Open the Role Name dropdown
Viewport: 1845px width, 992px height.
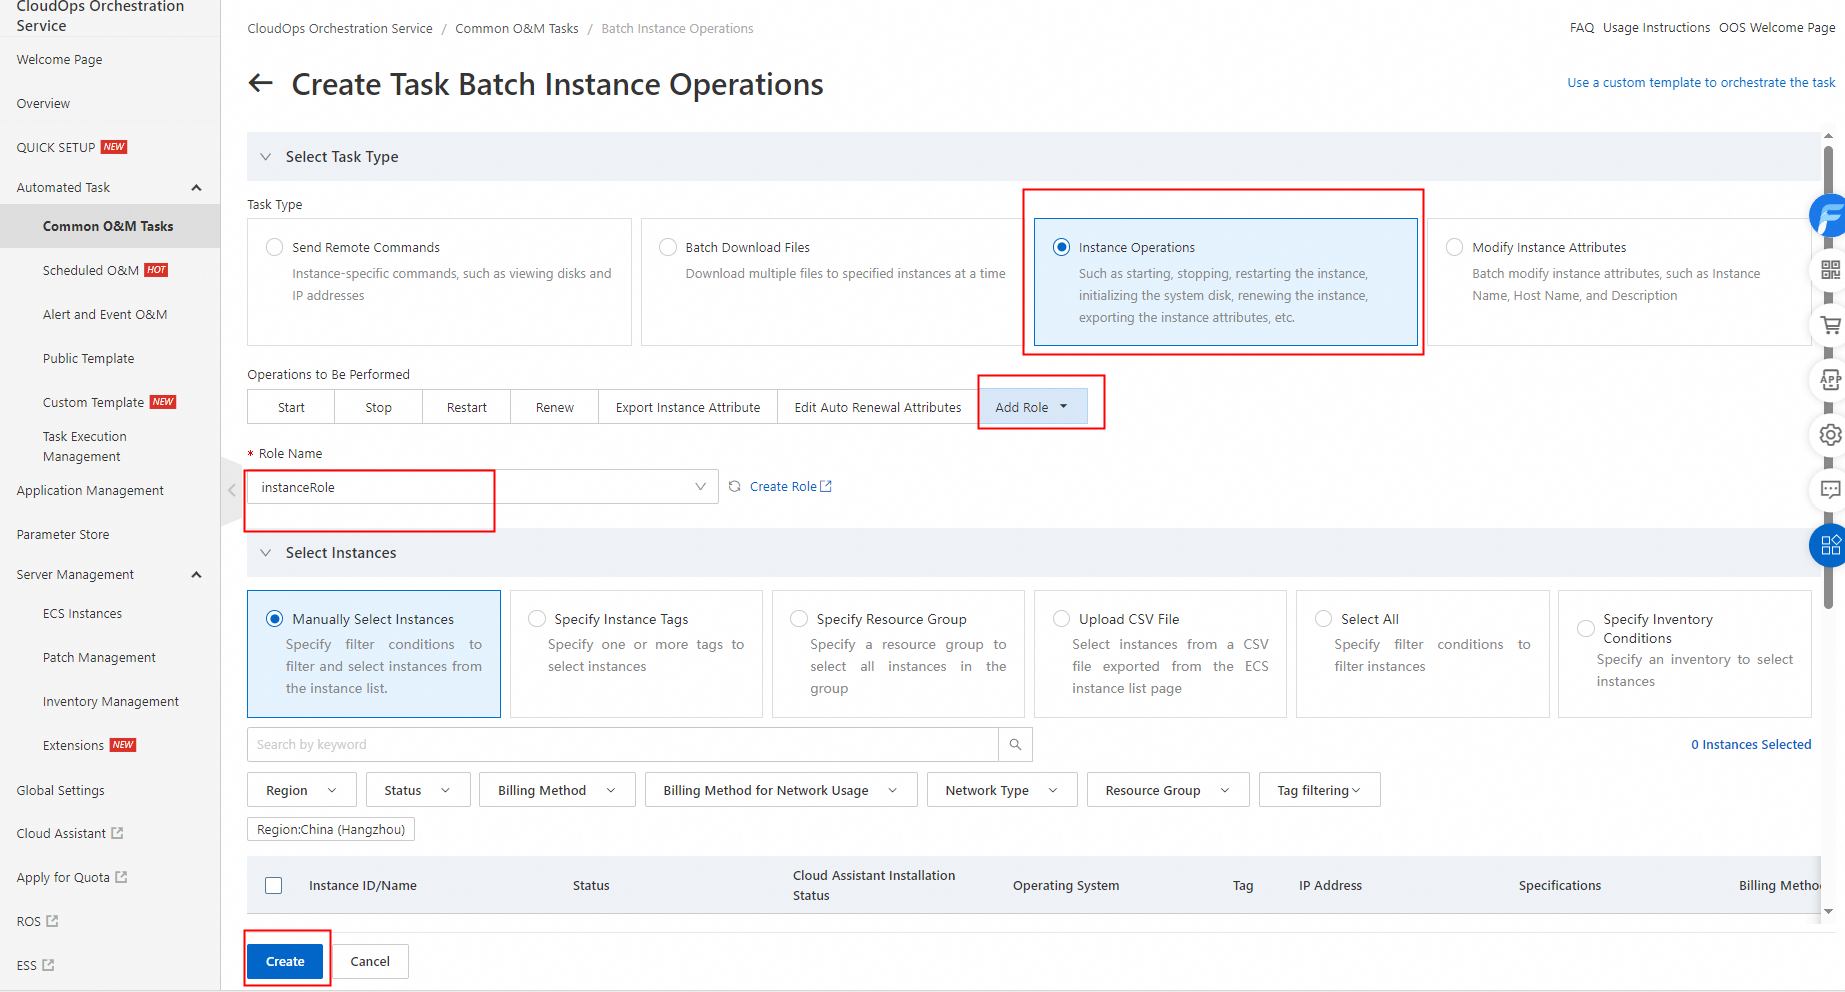pos(483,487)
